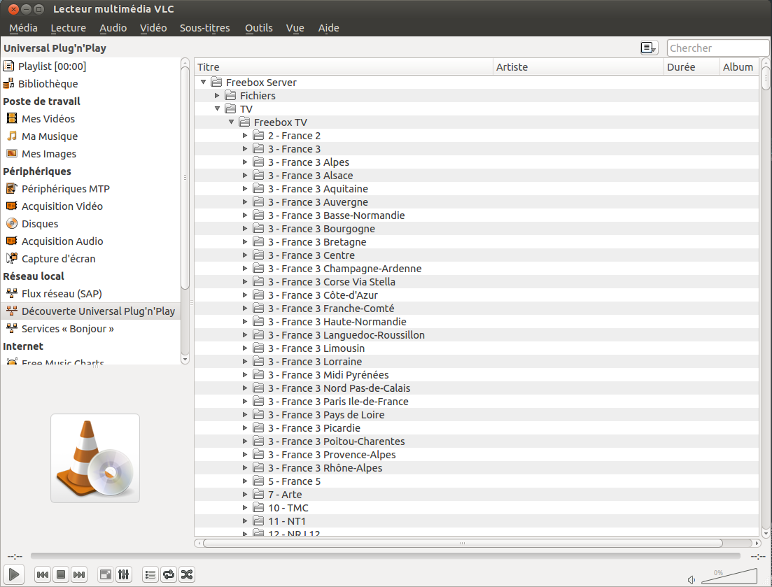Sort by the Titre column header
This screenshot has width=772, height=587.
coord(344,67)
